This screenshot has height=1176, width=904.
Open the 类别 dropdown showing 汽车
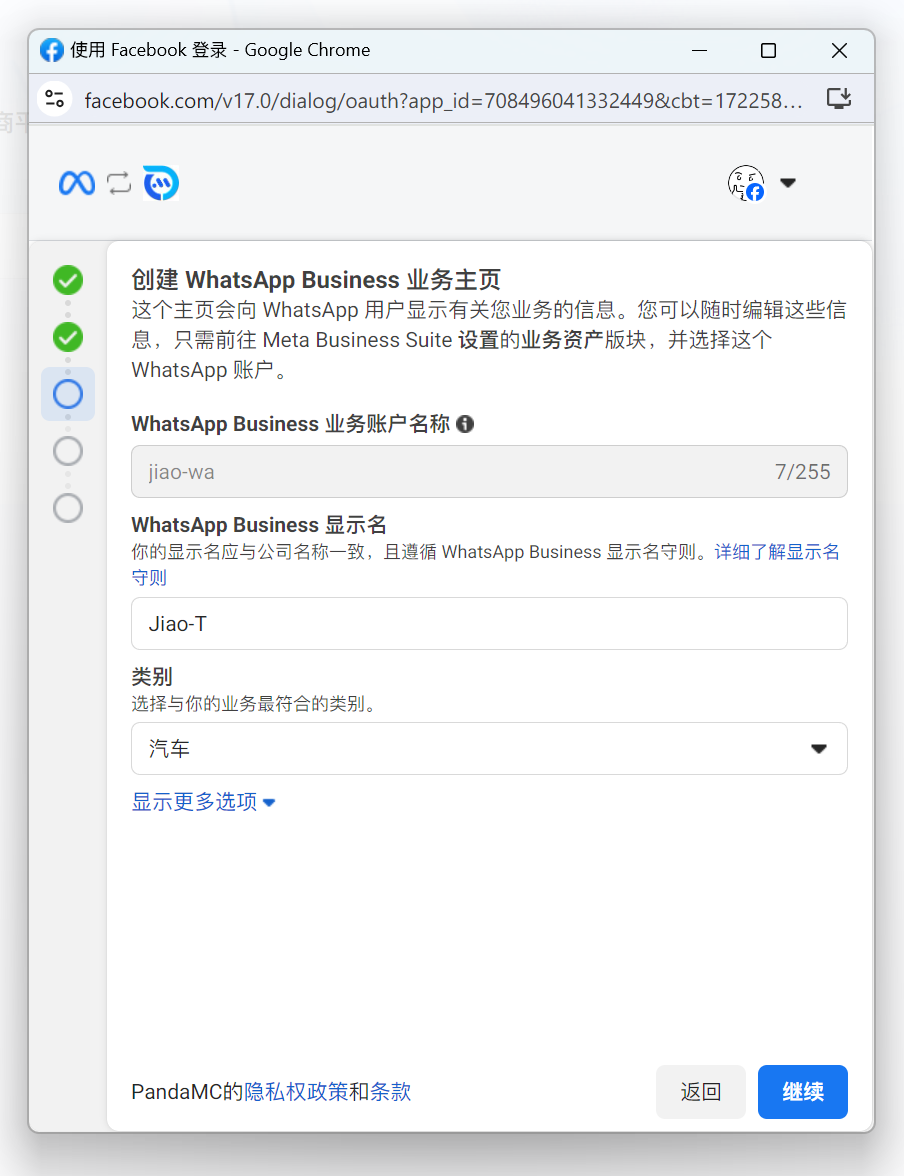489,749
